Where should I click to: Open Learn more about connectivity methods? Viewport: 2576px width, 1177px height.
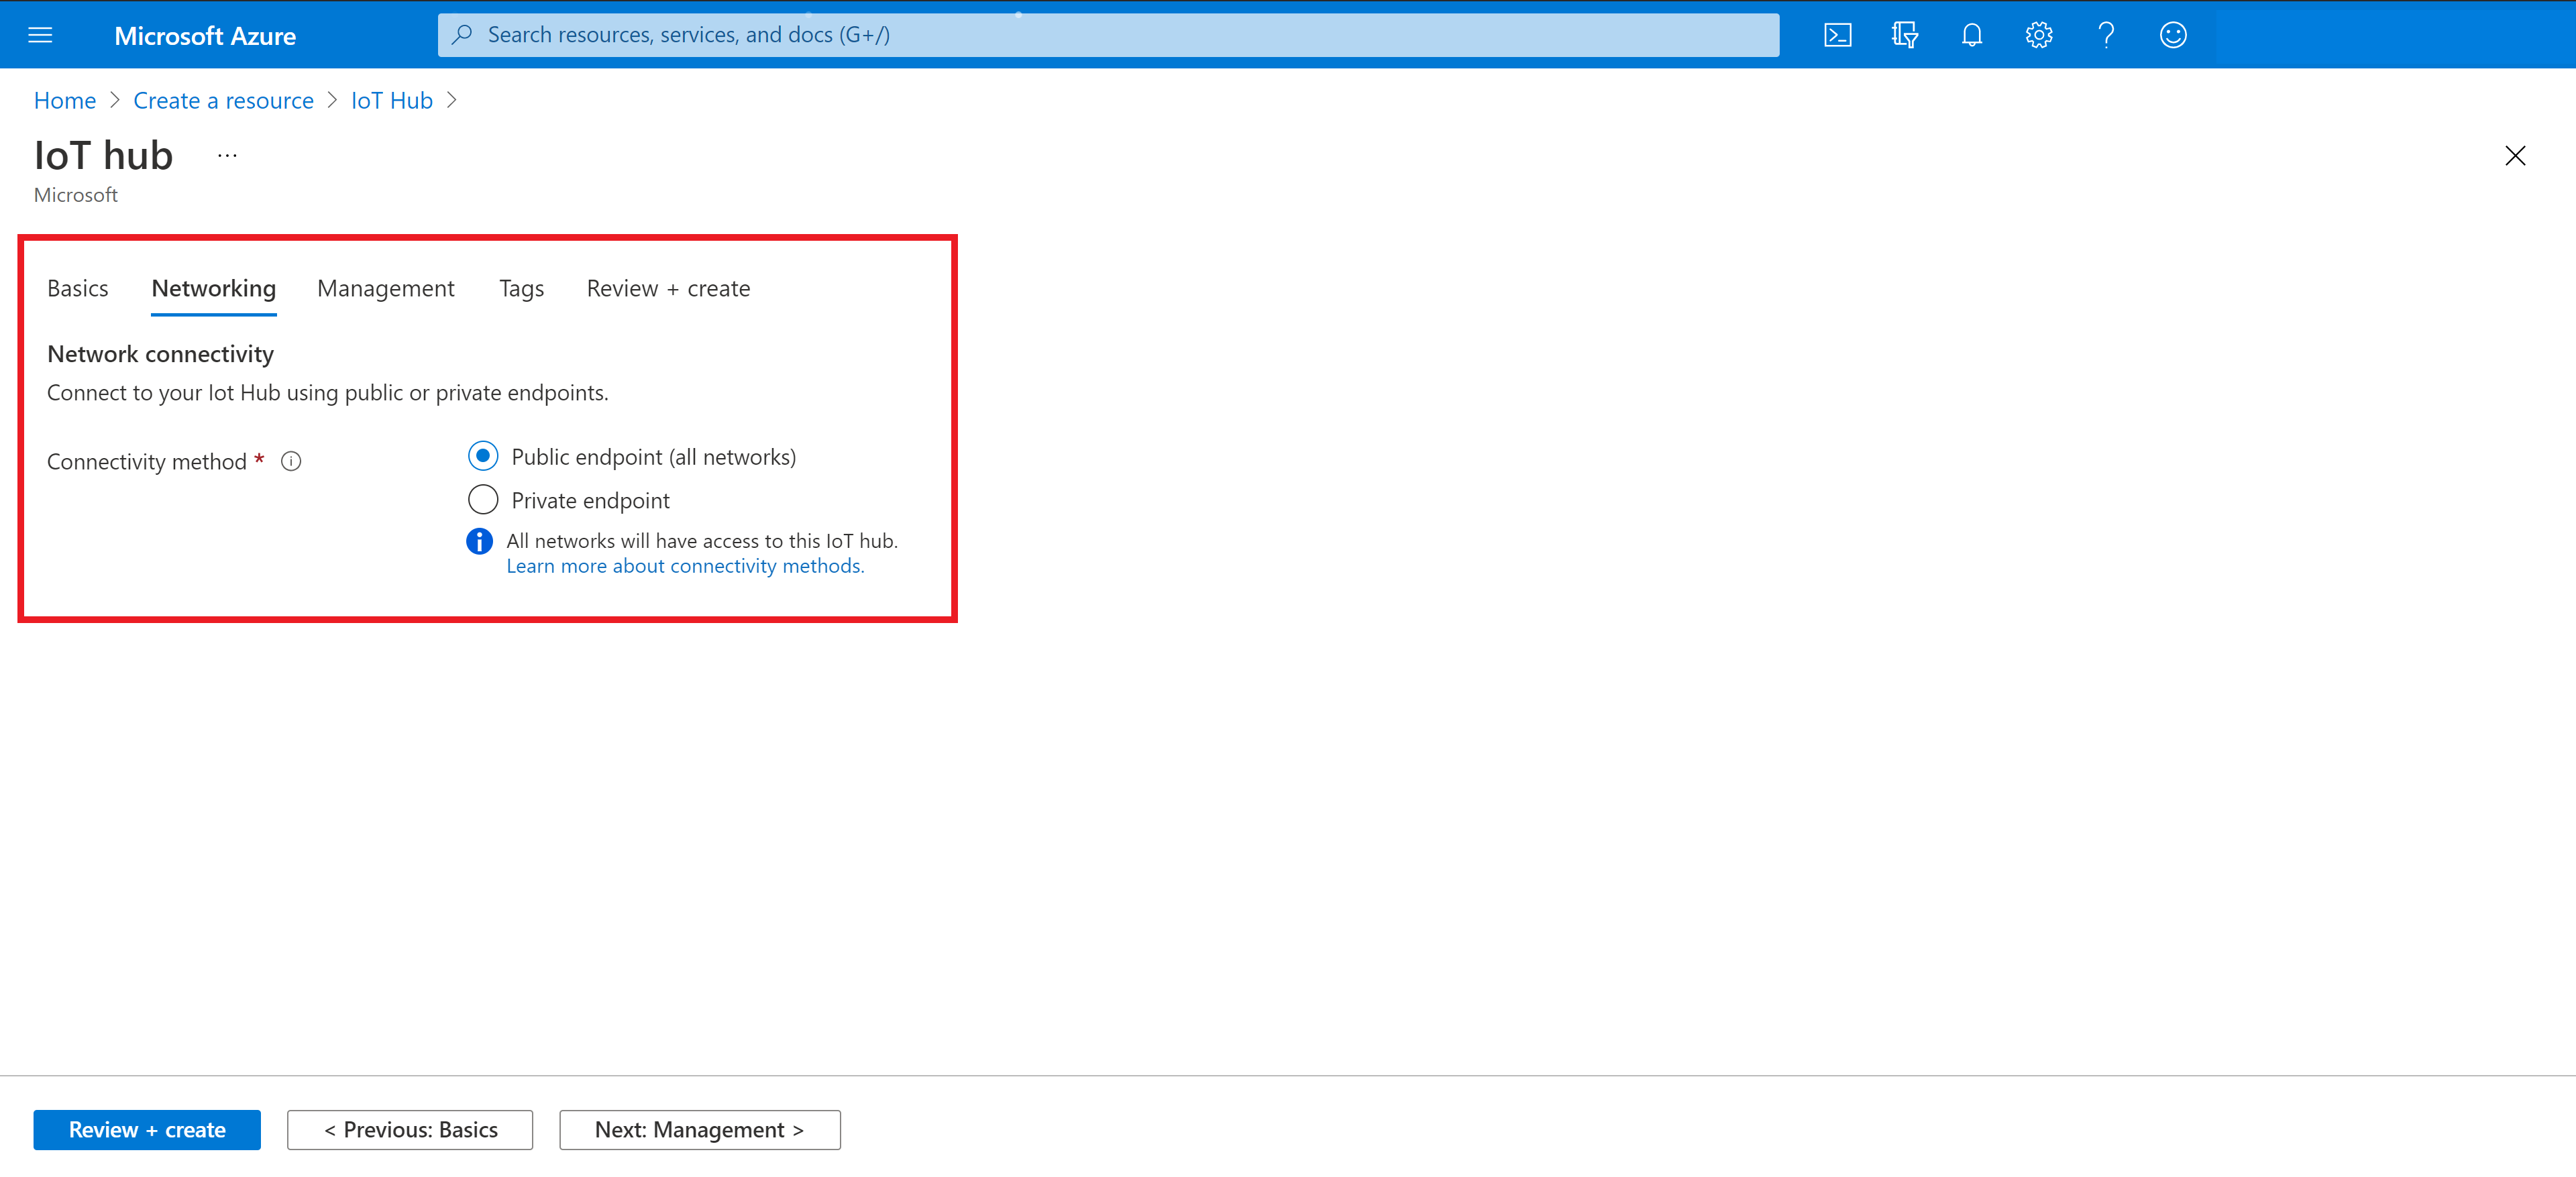pos(685,565)
